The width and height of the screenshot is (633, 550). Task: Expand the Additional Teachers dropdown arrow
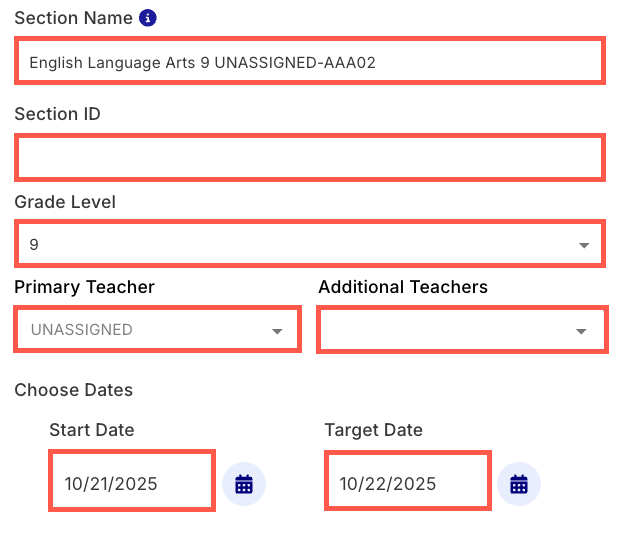point(581,331)
